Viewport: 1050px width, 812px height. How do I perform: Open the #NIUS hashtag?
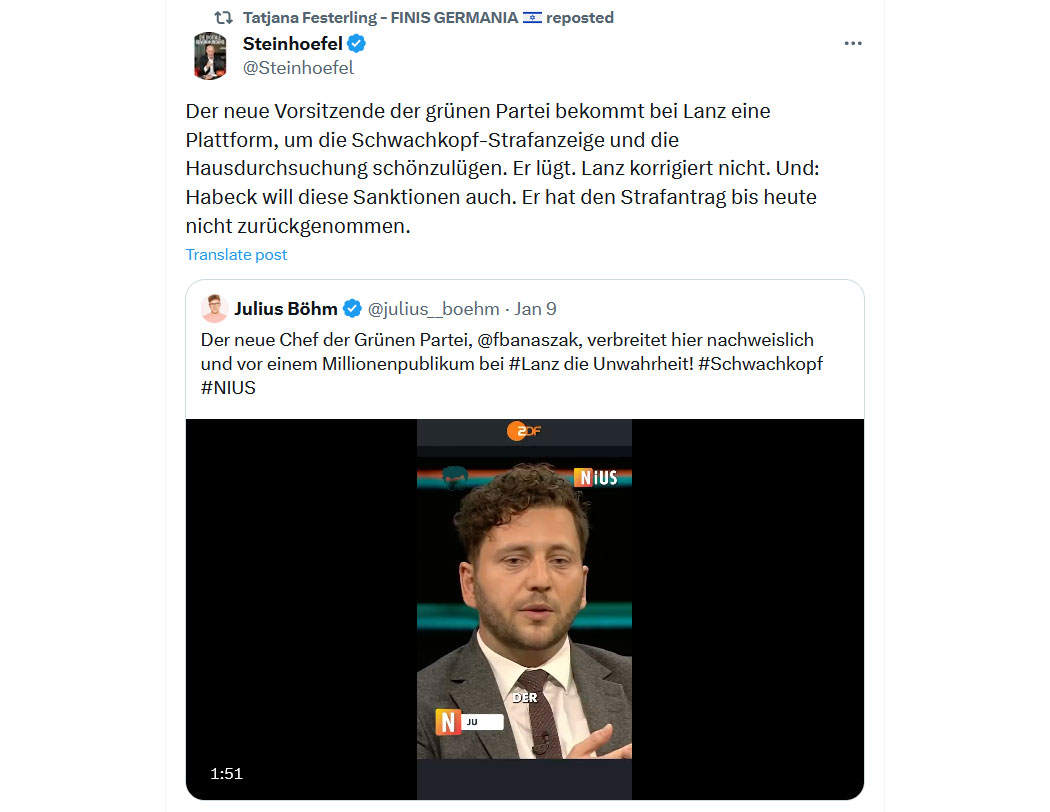click(x=228, y=388)
